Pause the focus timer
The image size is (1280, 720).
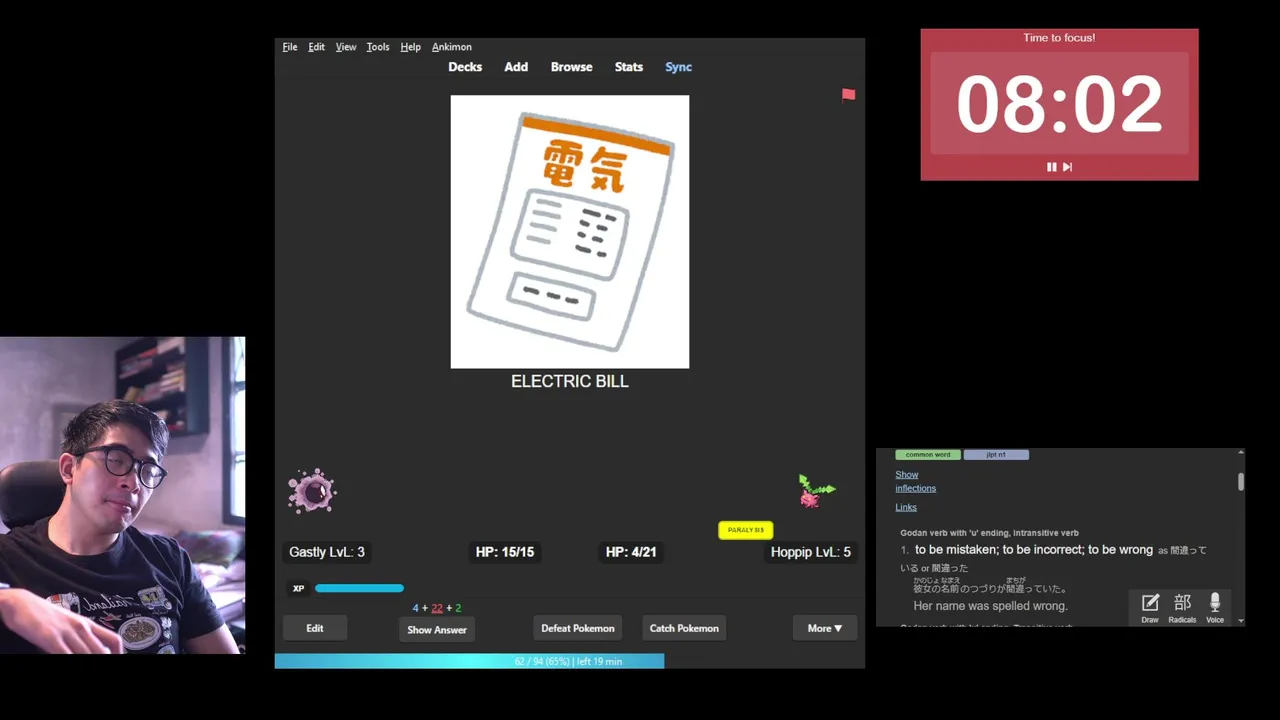[x=1051, y=167]
